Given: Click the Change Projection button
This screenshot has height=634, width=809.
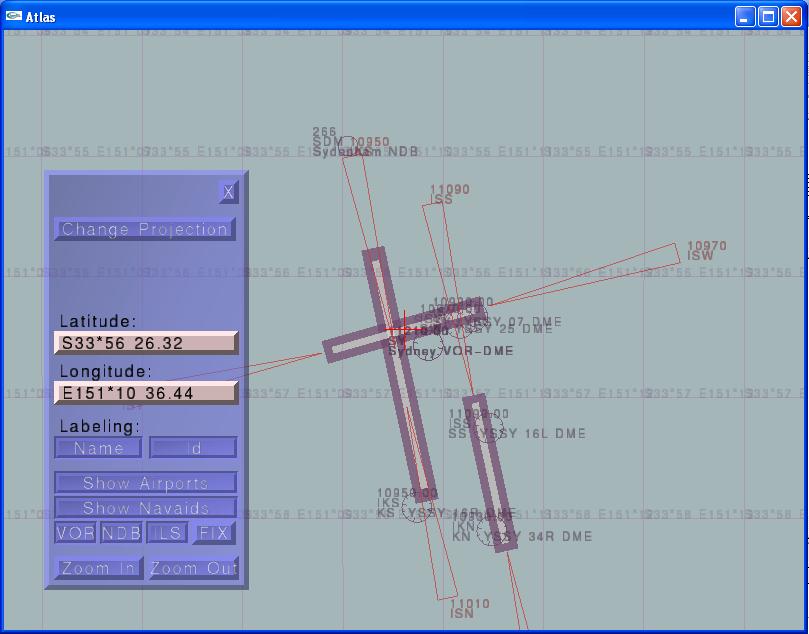Looking at the screenshot, I should coord(145,229).
